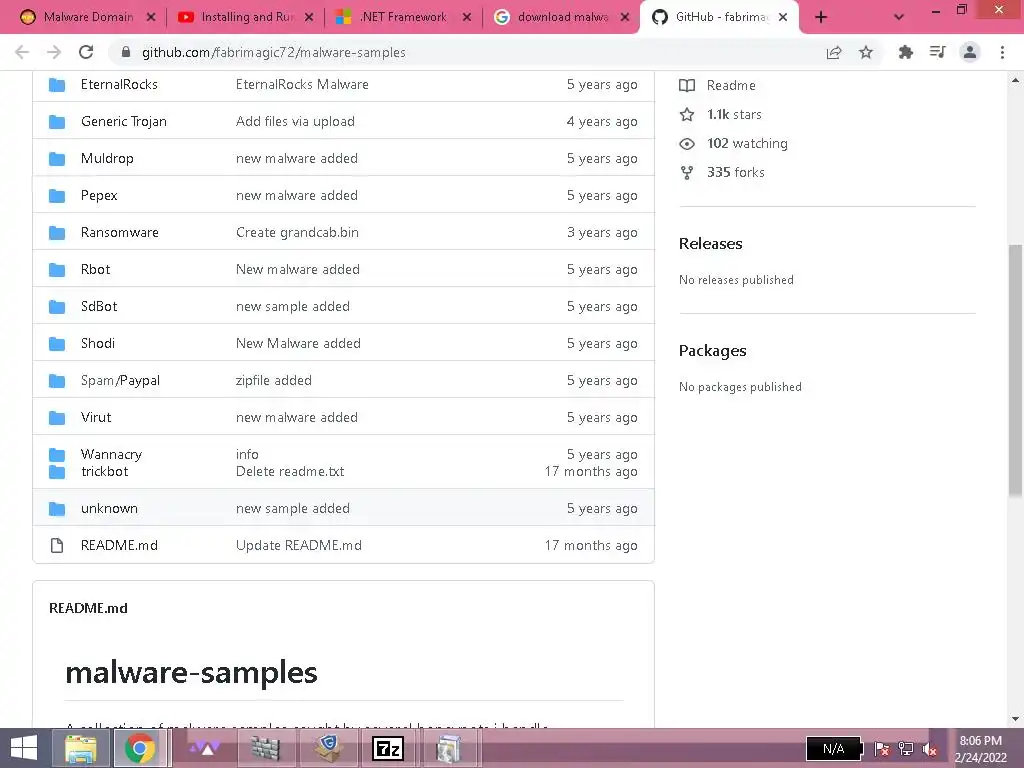
Task: Click the SdBot folder icon
Action: click(57, 306)
